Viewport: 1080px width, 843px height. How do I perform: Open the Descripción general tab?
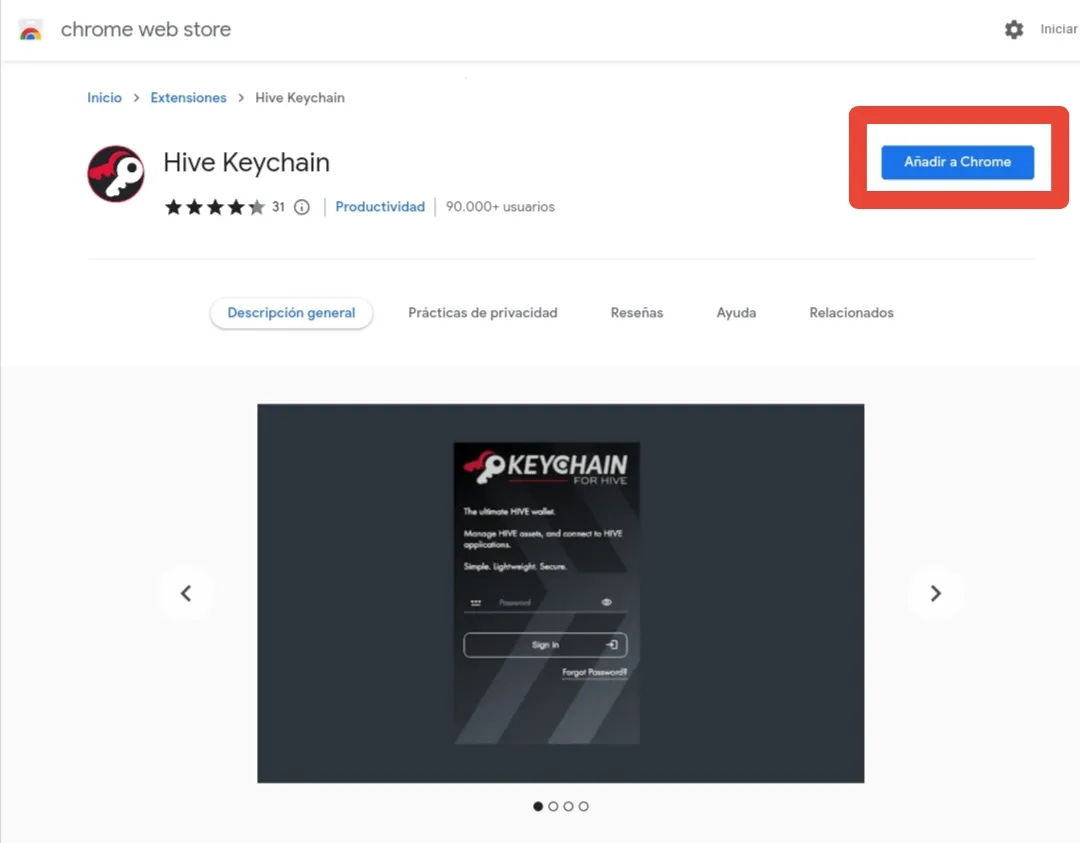(291, 313)
